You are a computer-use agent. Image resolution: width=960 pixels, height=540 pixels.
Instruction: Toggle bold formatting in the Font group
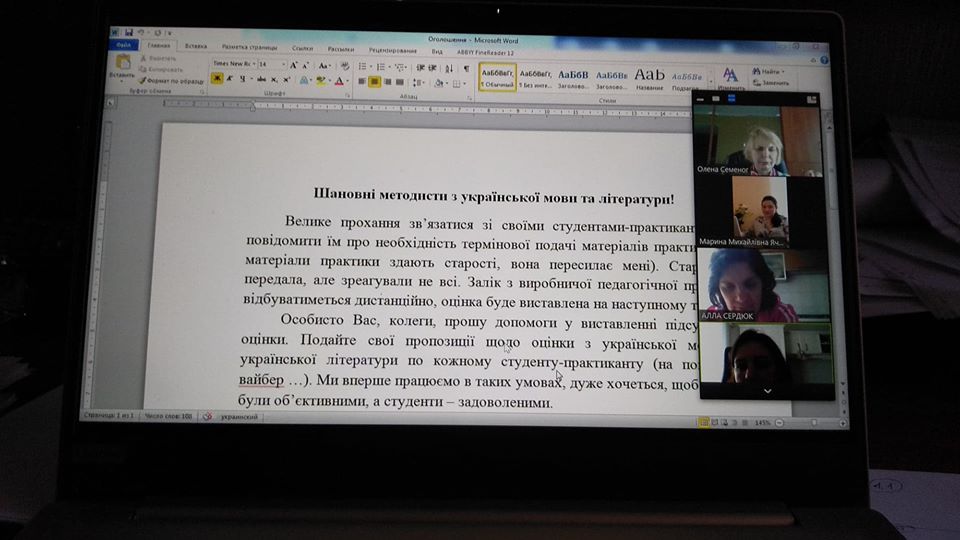(217, 79)
